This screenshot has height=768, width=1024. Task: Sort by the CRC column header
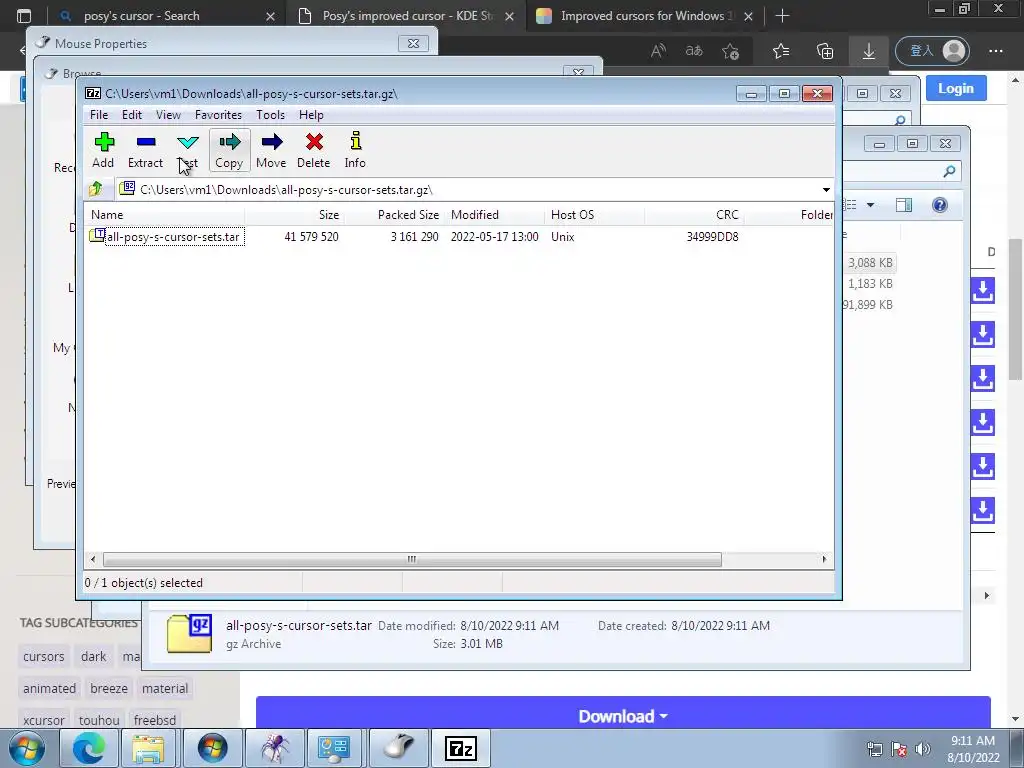694,215
